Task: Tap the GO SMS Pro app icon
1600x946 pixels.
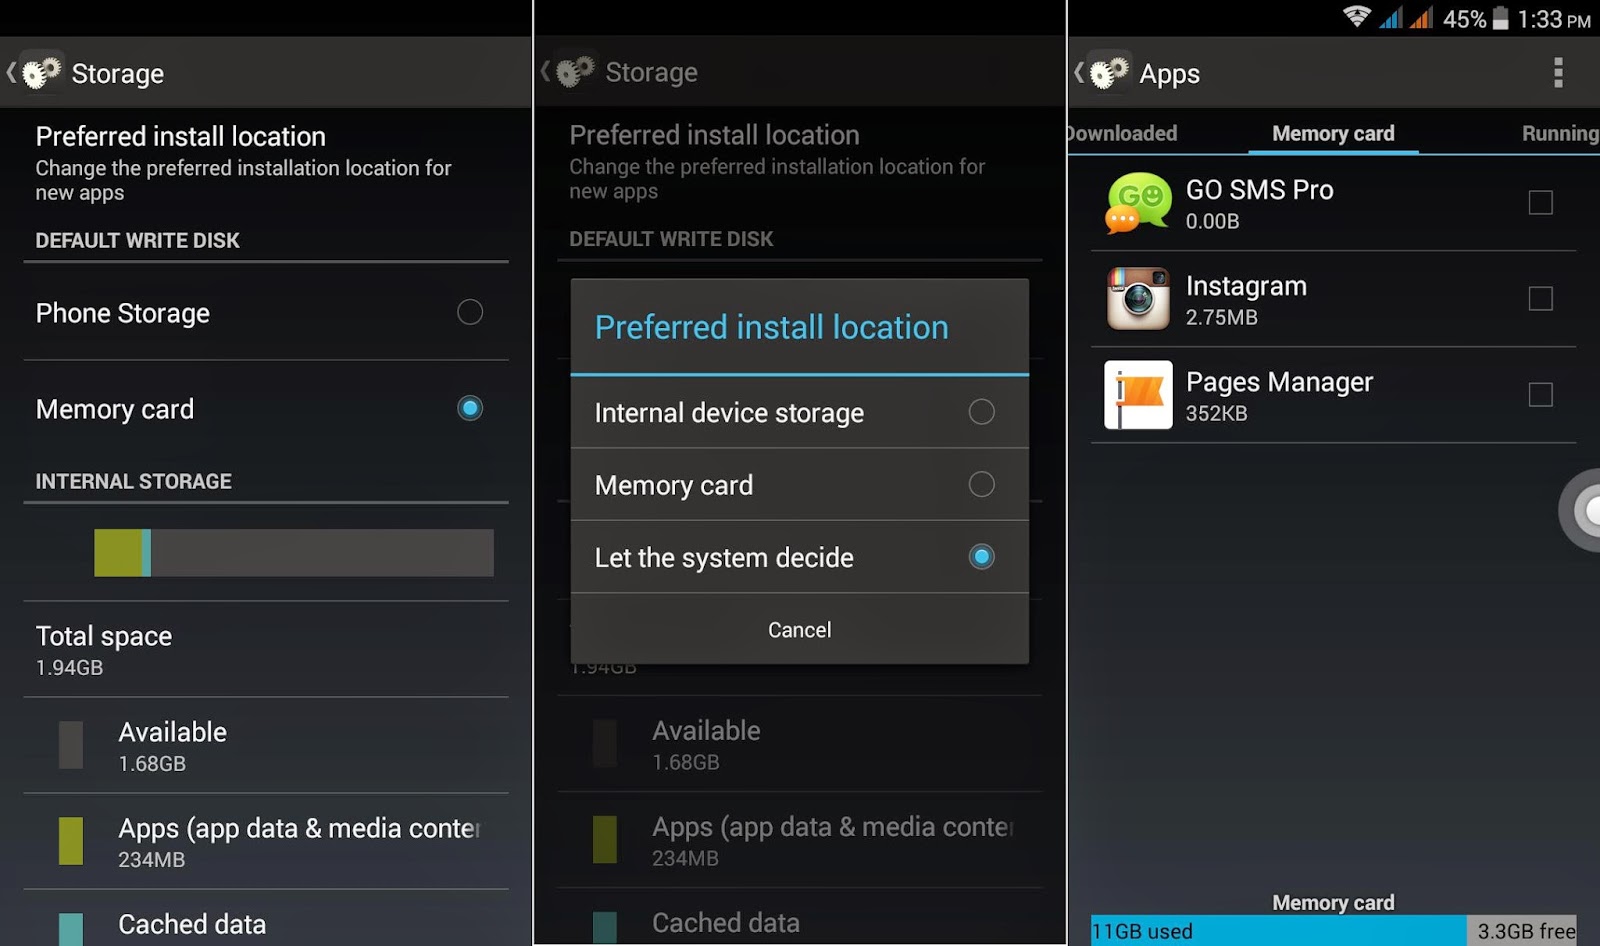Action: tap(1138, 203)
